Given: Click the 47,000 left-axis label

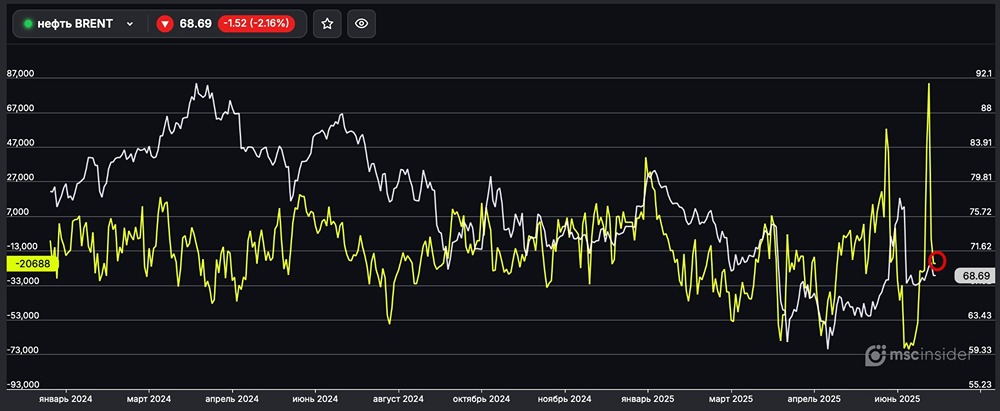Looking at the screenshot, I should click(x=20, y=144).
